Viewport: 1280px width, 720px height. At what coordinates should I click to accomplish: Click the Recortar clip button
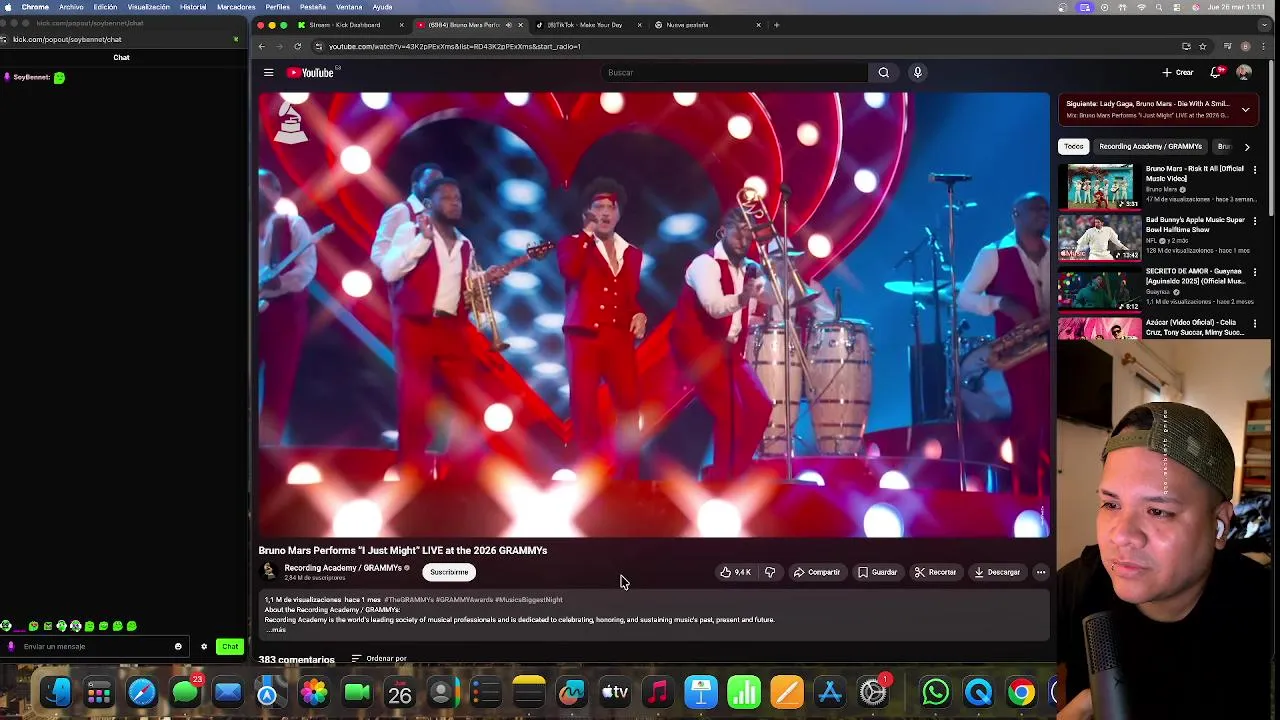click(936, 572)
